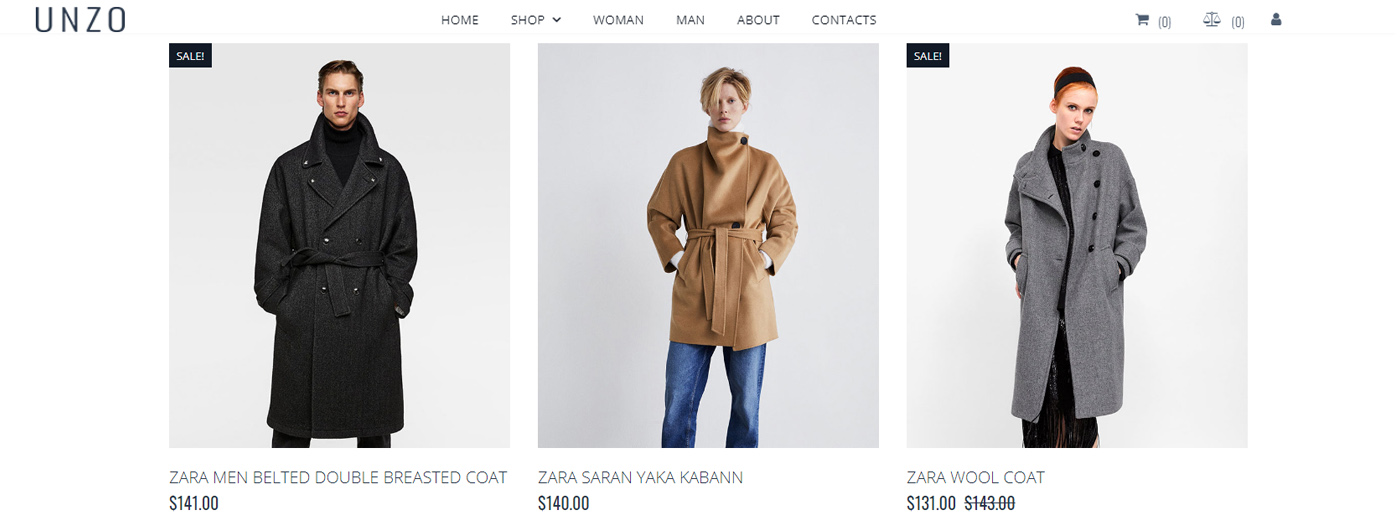Click the SALE badge on wool coat
Screen dimensions: 1400x515
click(x=928, y=56)
